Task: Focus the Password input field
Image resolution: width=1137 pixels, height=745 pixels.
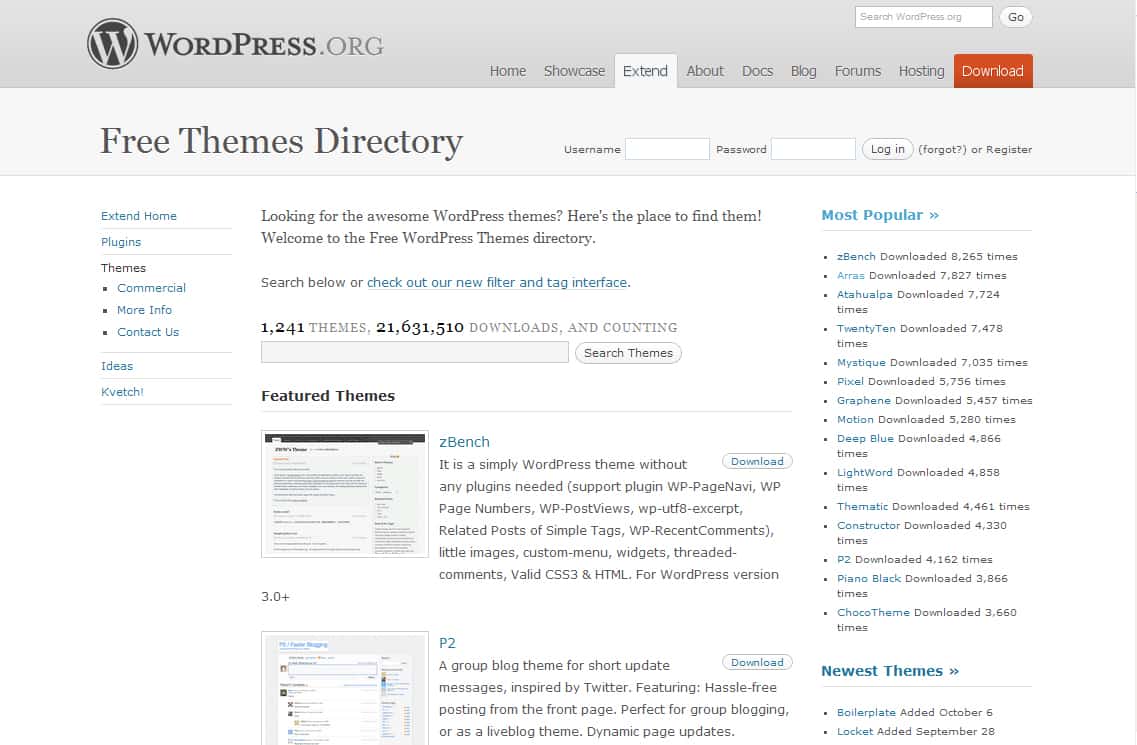Action: click(x=813, y=149)
